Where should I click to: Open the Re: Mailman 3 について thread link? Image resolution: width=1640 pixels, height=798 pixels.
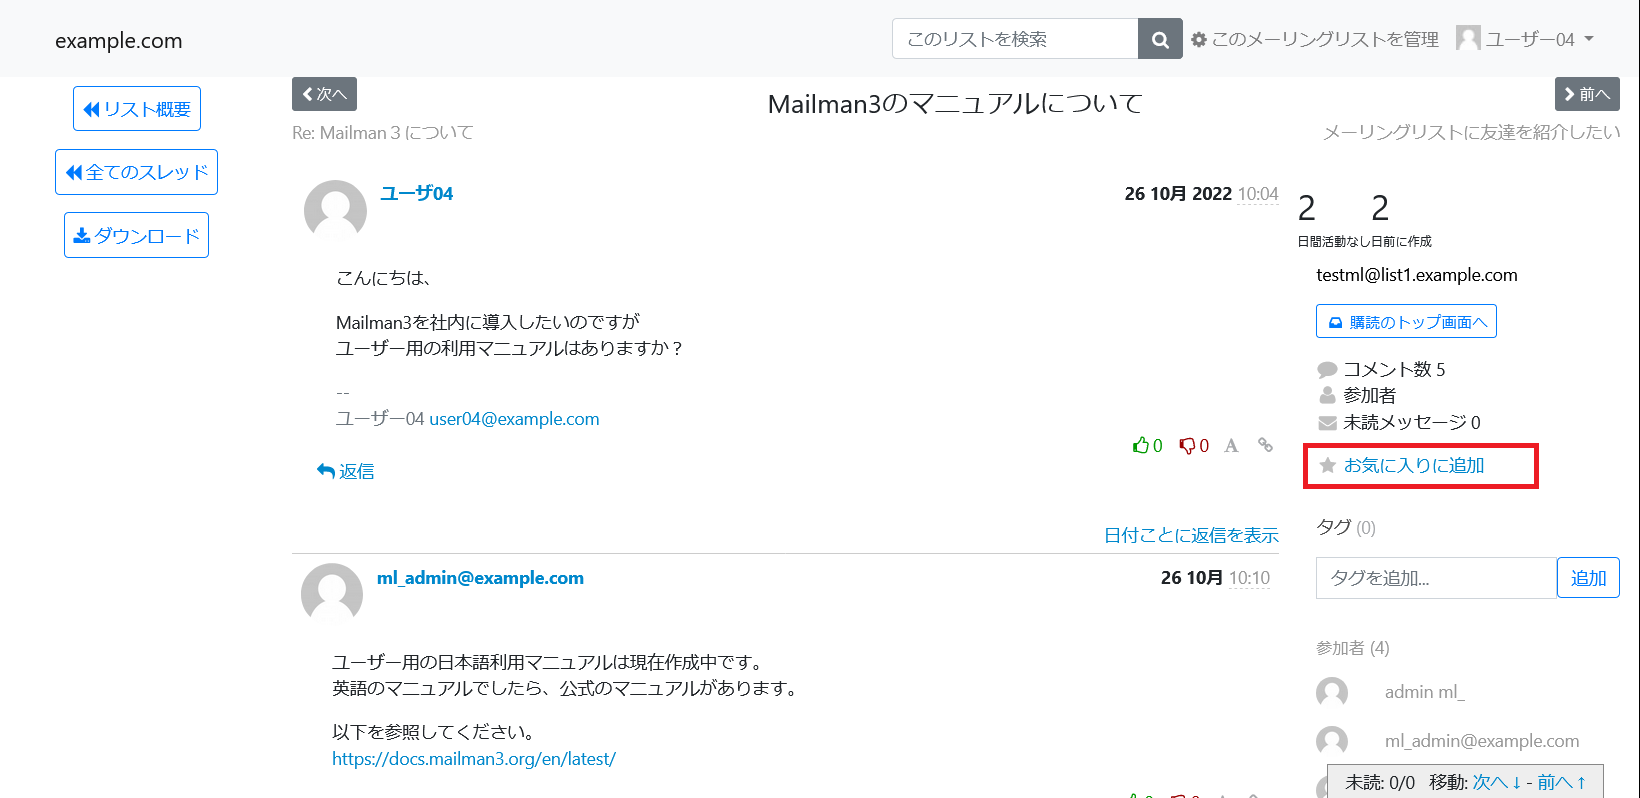pos(383,133)
